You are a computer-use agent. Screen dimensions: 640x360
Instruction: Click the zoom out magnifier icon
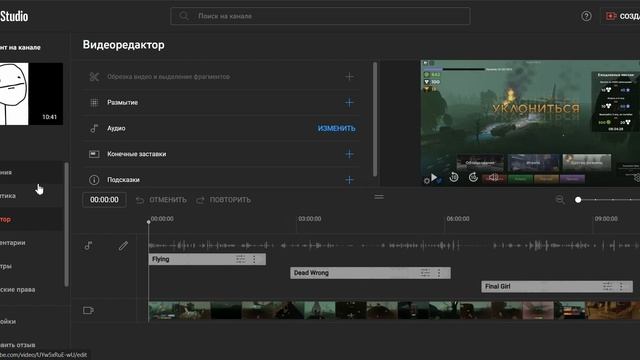tap(560, 200)
